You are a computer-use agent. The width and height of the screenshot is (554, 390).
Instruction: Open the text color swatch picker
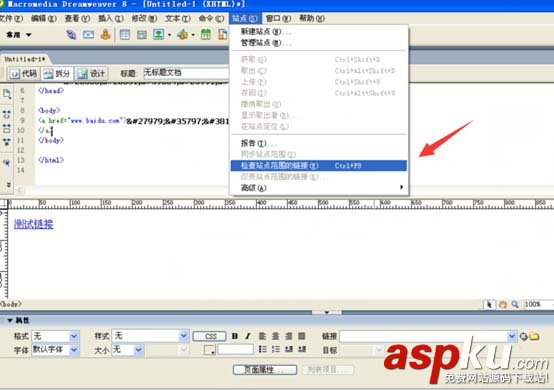tap(210, 349)
